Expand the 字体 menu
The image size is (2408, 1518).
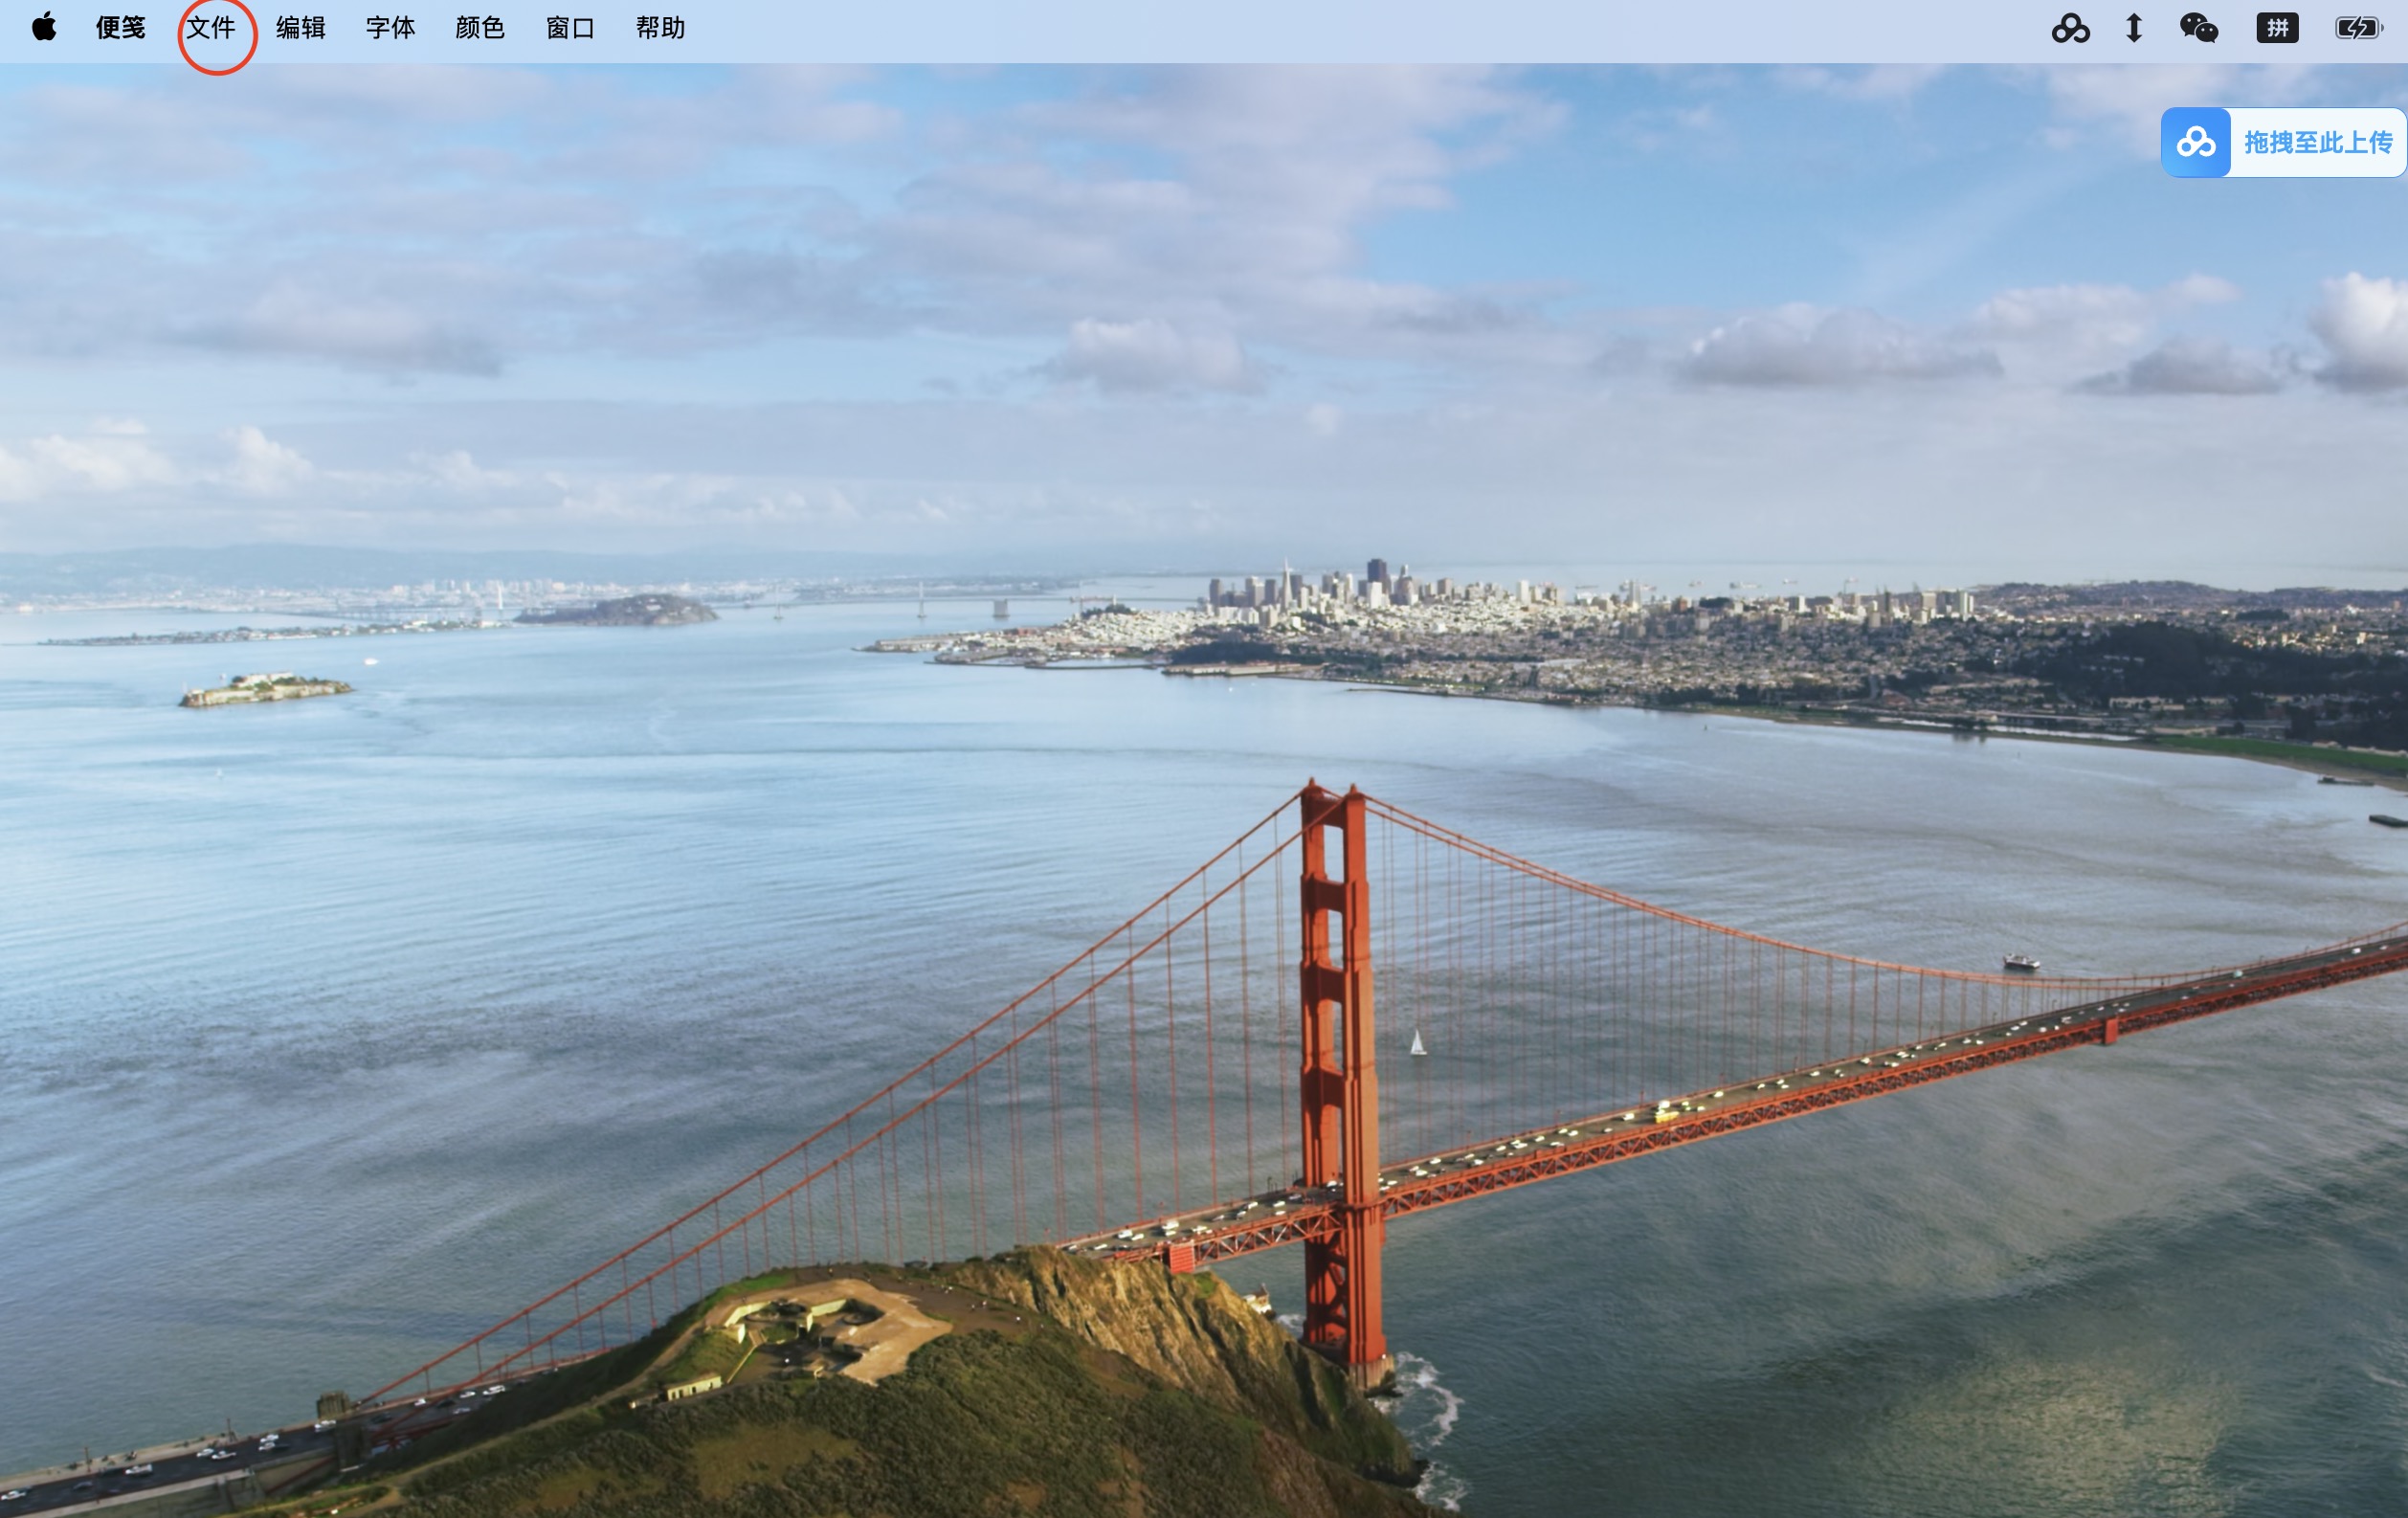[x=390, y=28]
